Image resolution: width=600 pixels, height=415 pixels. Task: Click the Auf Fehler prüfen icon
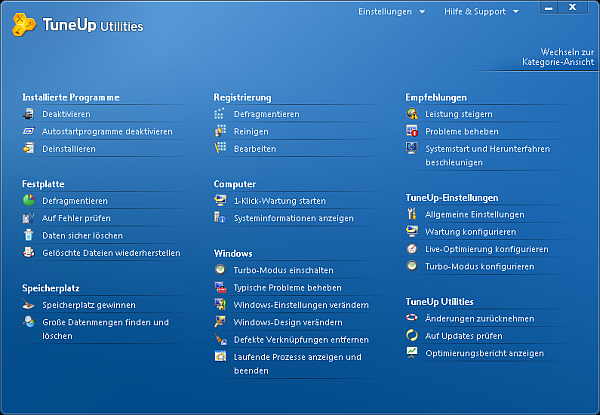tap(29, 218)
